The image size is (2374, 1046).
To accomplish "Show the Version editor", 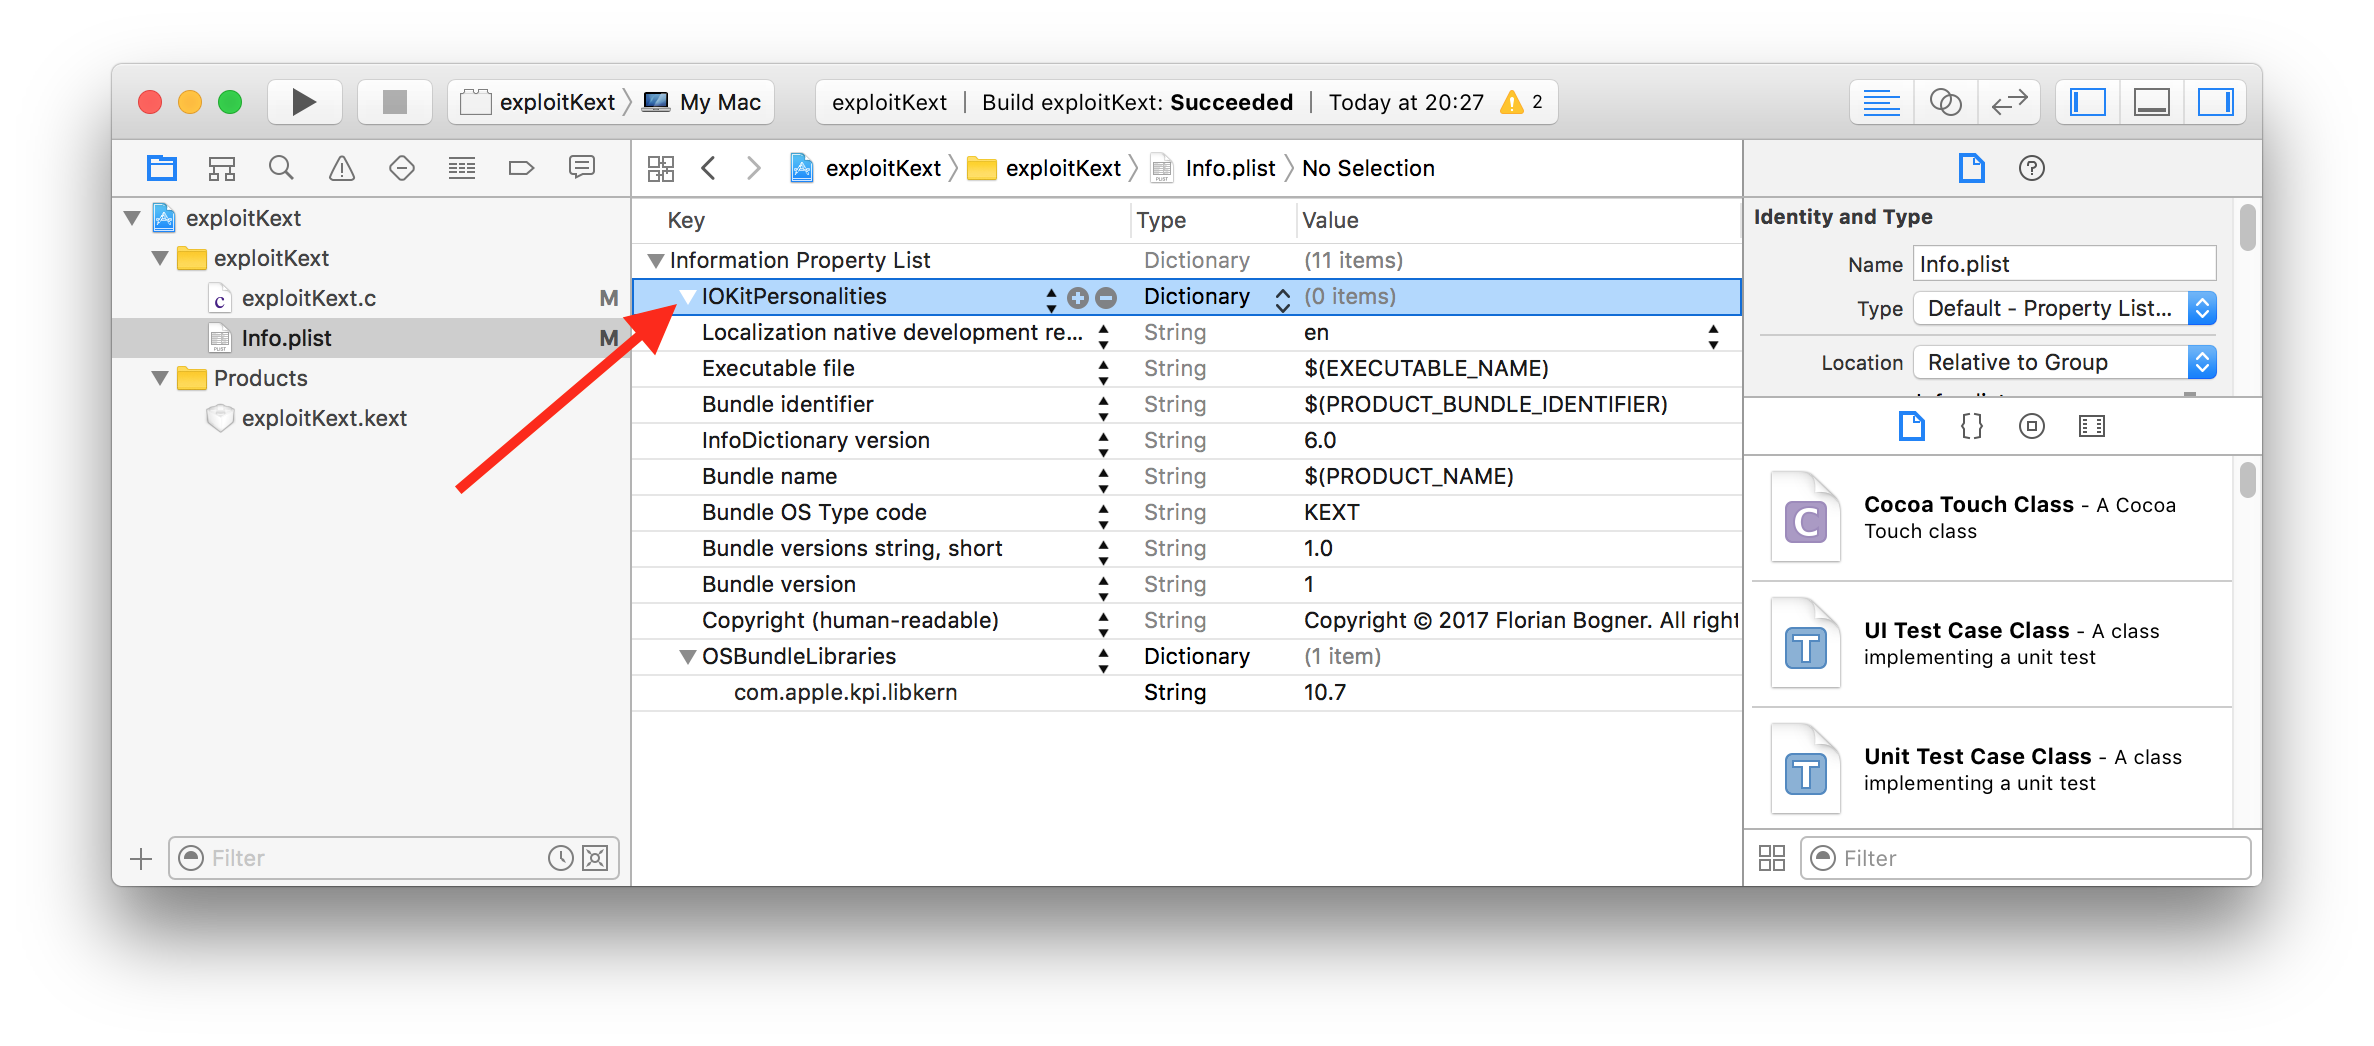I will click(x=2008, y=102).
